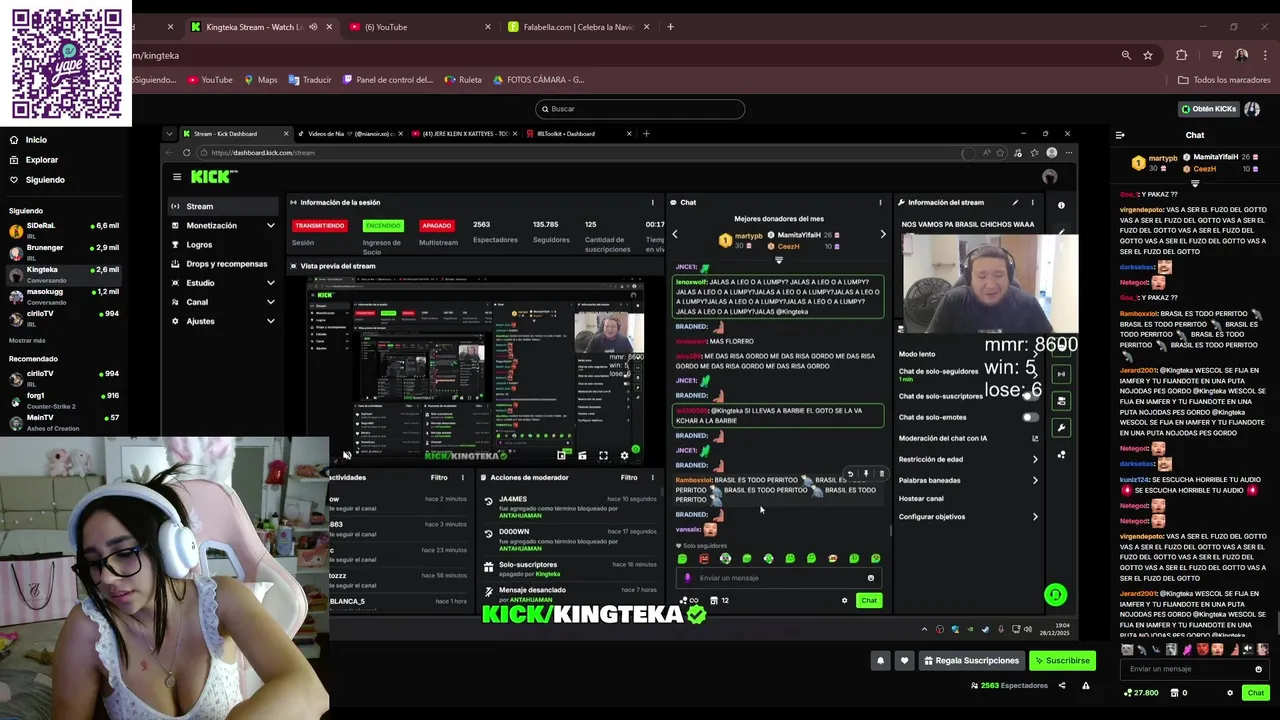
Task: Open the Brunenger channel in the sidebar
Action: pyautogui.click(x=64, y=252)
